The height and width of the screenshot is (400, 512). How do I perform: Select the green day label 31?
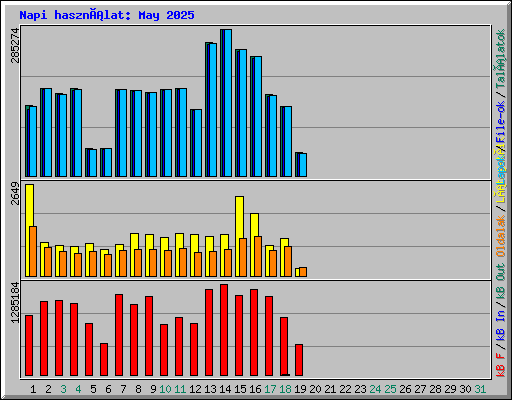pos(480,389)
